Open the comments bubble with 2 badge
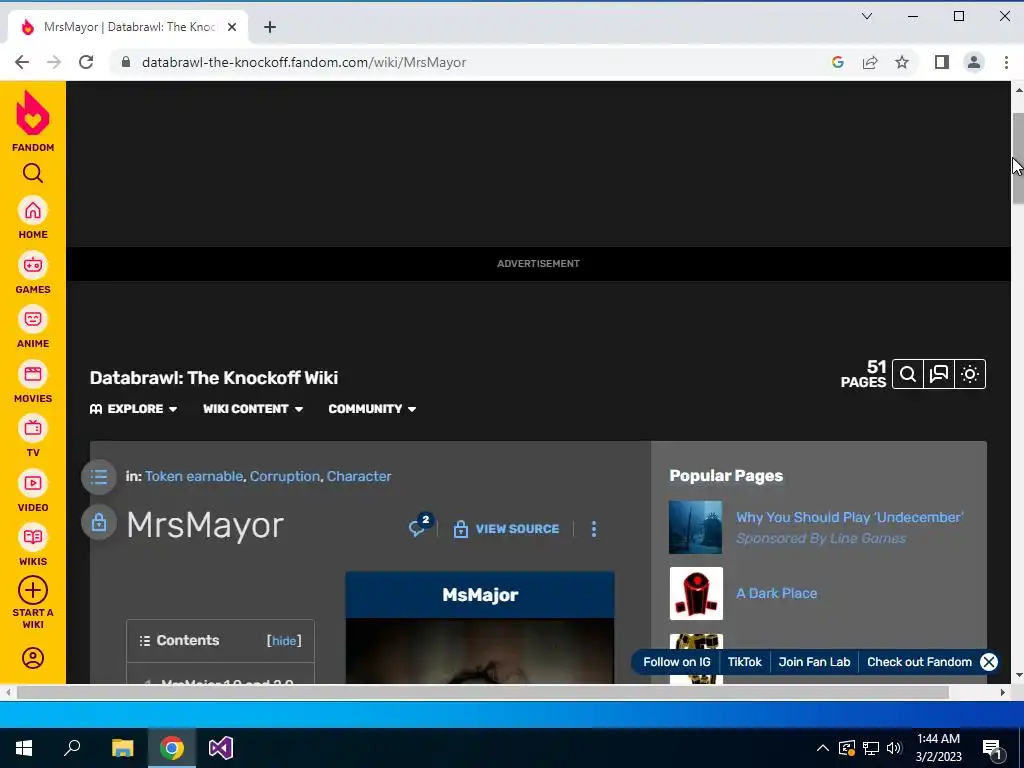This screenshot has width=1024, height=768. click(x=420, y=526)
